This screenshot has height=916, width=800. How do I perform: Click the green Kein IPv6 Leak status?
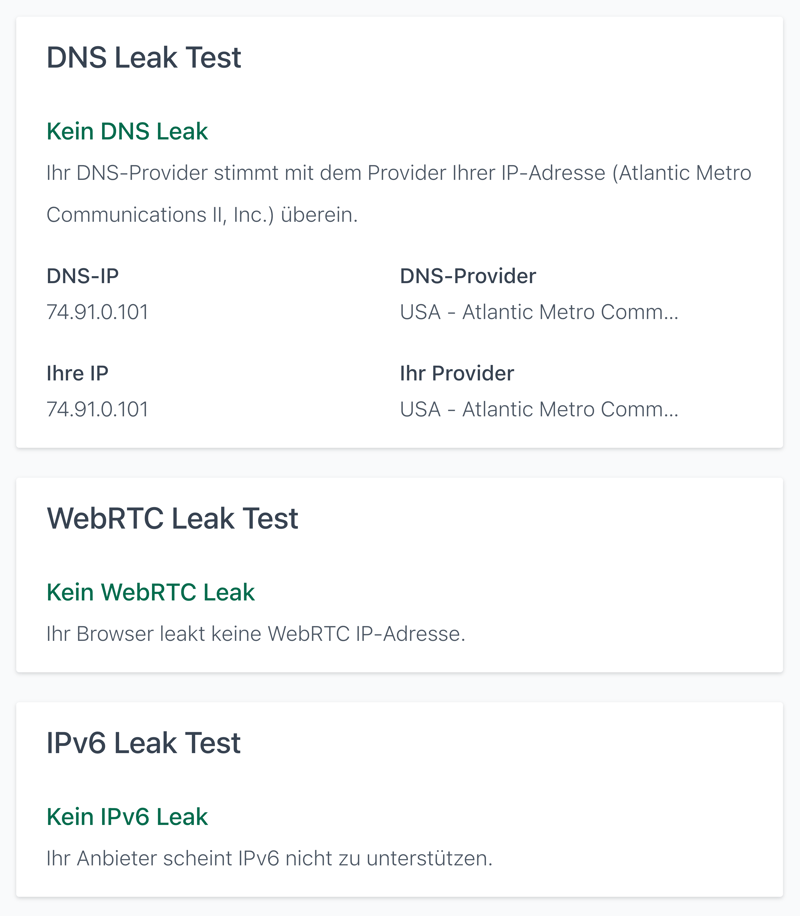click(127, 817)
